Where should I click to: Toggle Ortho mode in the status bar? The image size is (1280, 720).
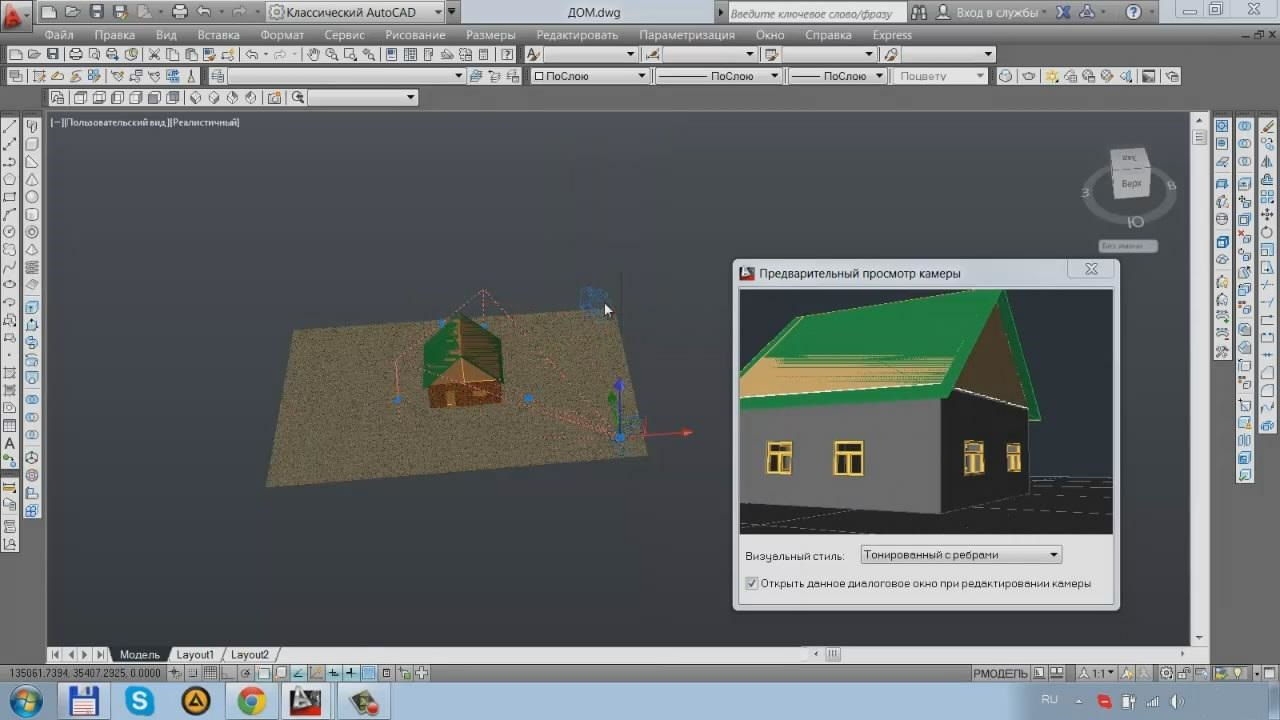pos(229,673)
